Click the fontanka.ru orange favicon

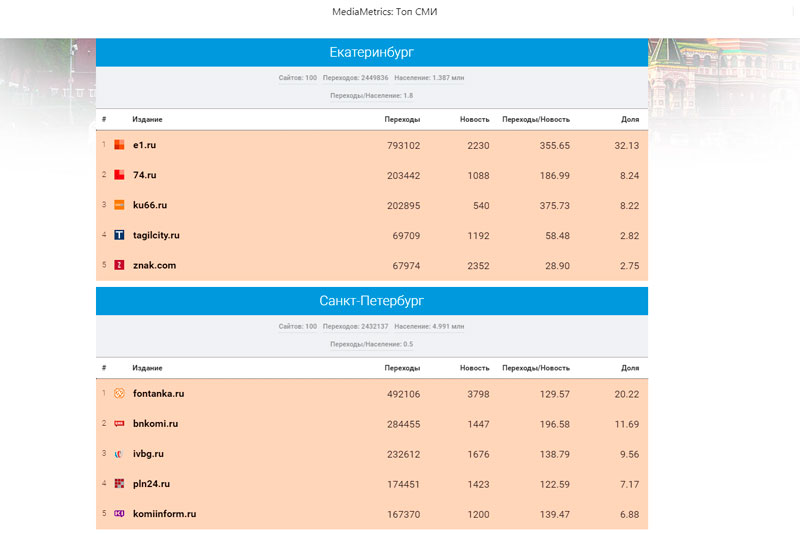tap(119, 394)
